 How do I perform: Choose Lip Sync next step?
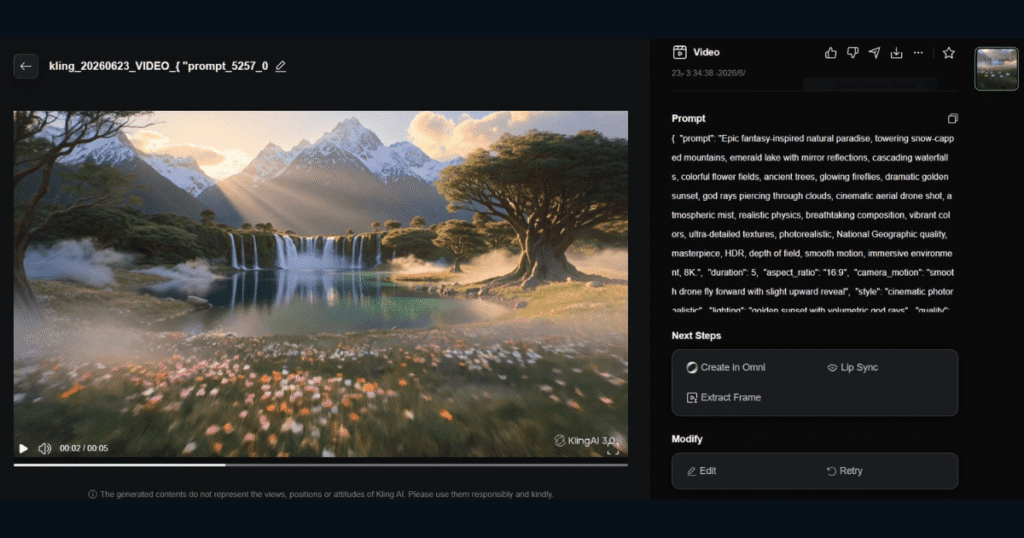pyautogui.click(x=852, y=368)
